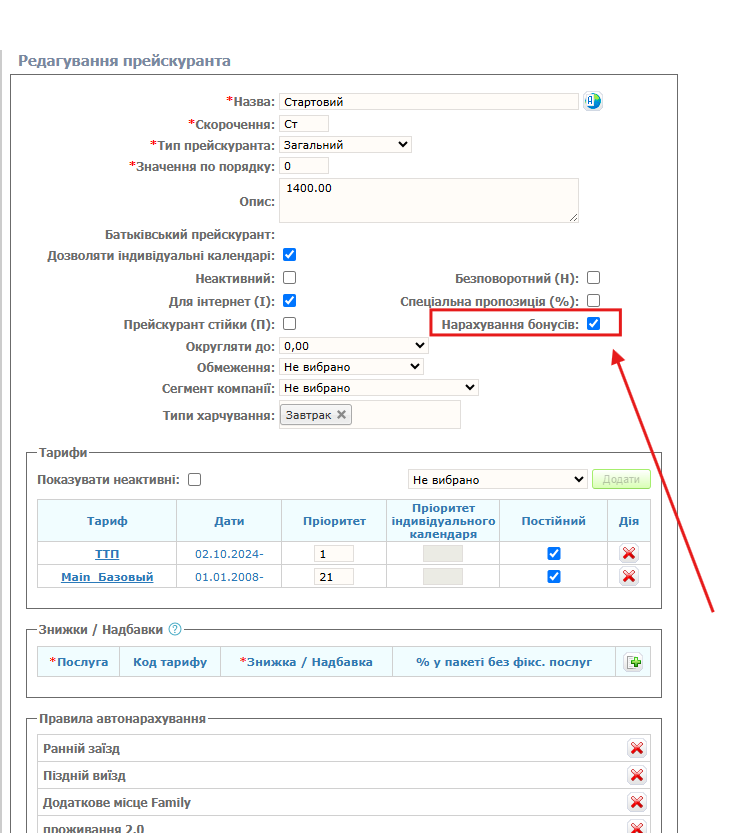This screenshot has height=833, width=744.
Task: Delete the Main_Базовый tariff row
Action: 628,576
